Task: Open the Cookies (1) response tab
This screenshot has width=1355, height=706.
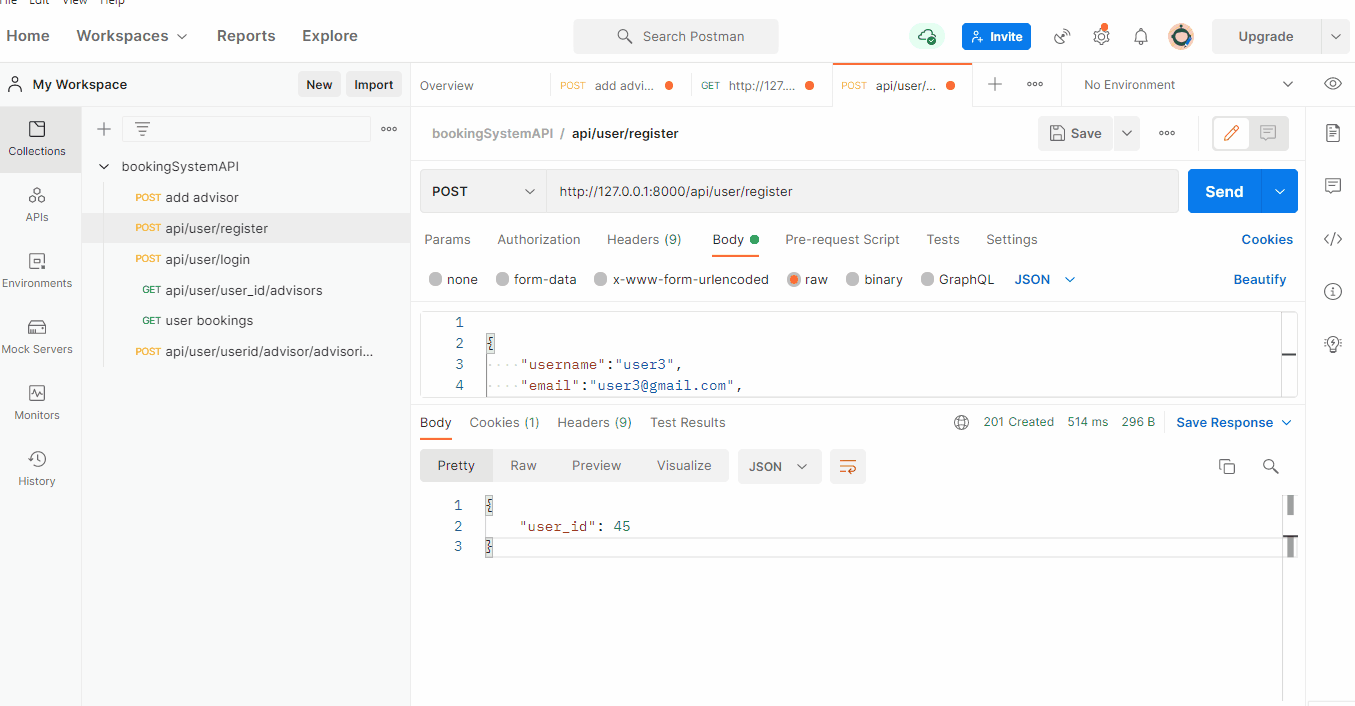Action: pos(504,423)
